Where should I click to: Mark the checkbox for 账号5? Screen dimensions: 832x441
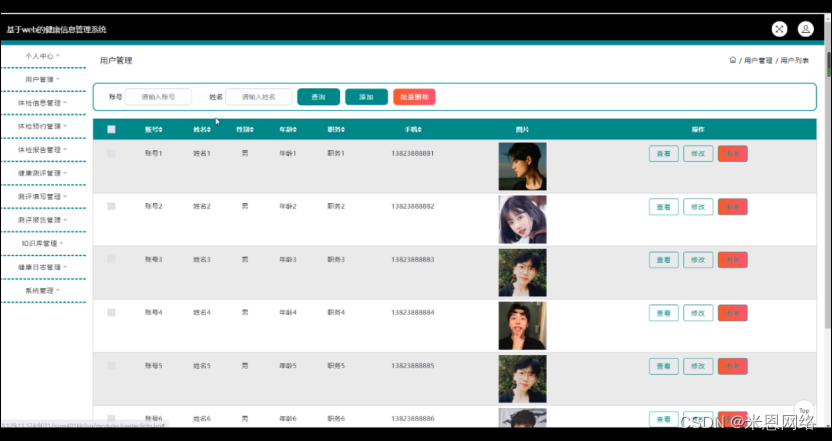[111, 366]
